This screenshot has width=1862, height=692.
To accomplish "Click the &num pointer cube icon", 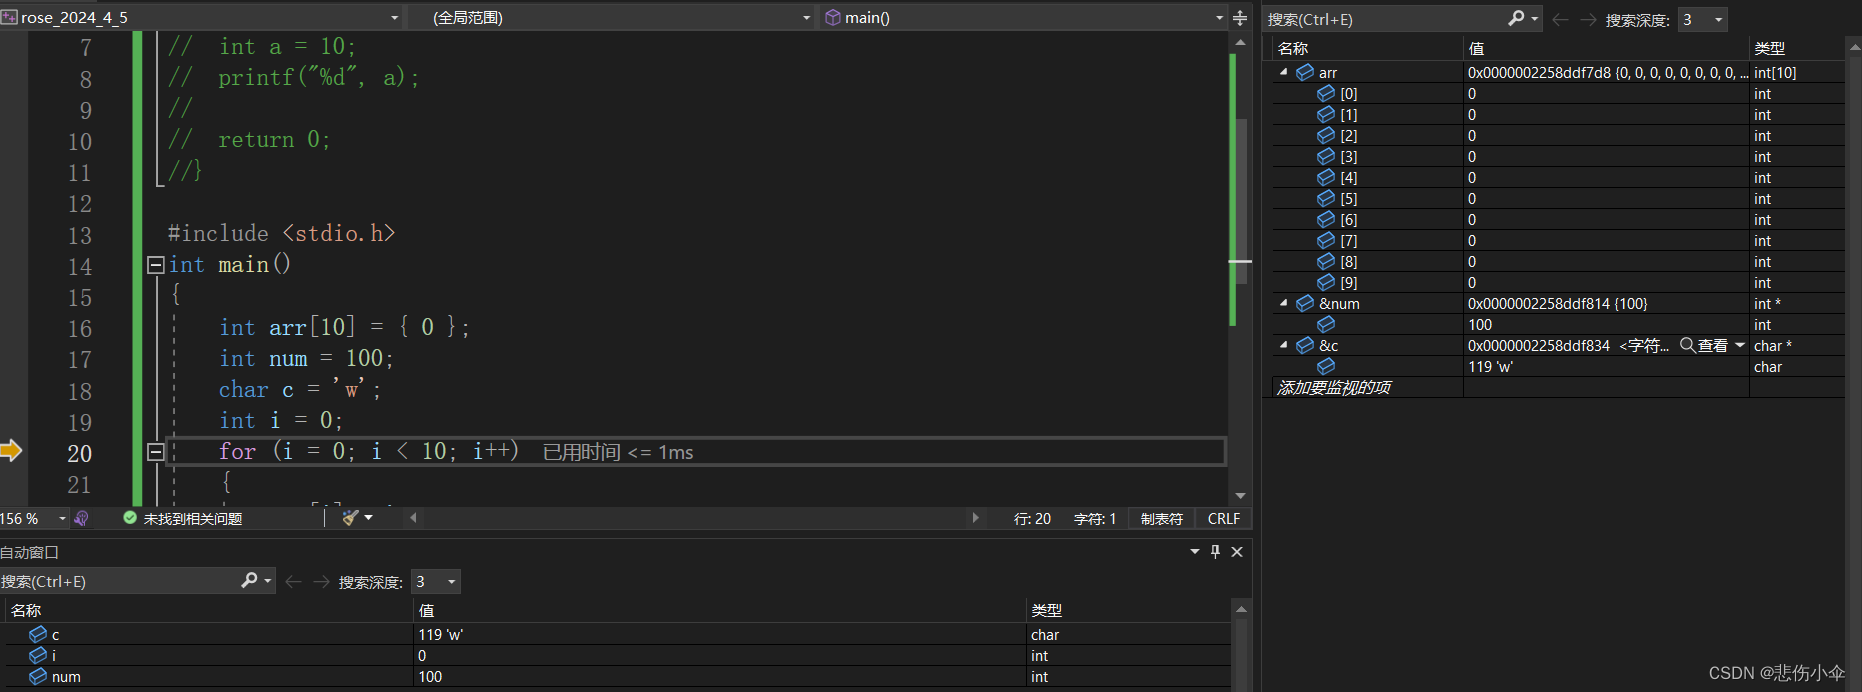I will click(1305, 303).
